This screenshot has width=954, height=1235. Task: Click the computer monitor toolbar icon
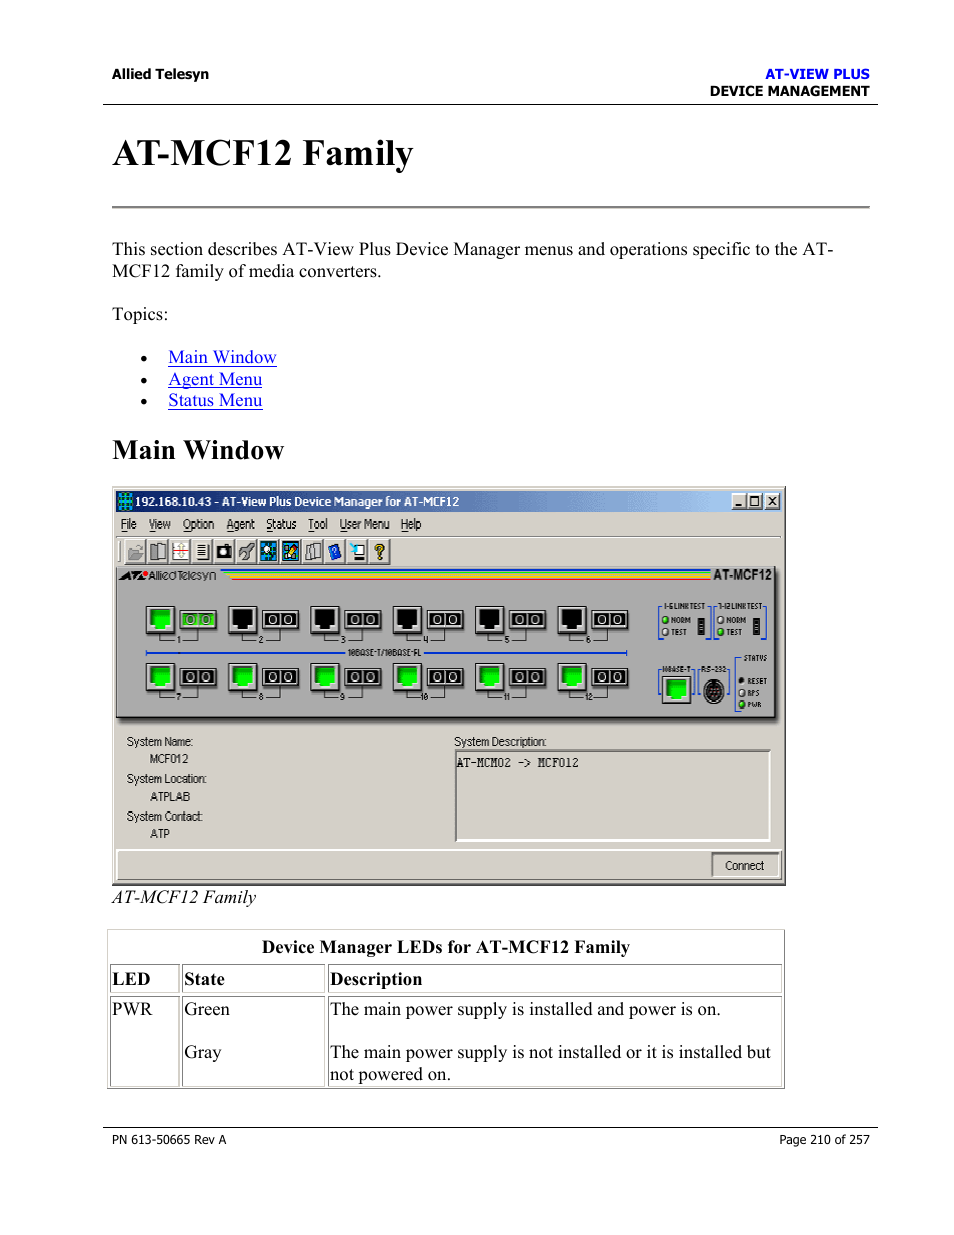coord(357,551)
